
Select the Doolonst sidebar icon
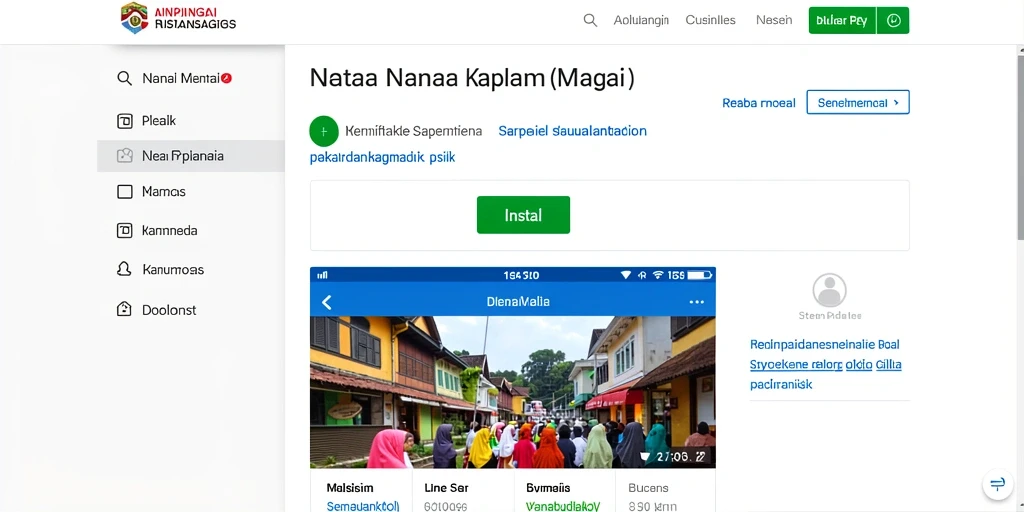124,310
